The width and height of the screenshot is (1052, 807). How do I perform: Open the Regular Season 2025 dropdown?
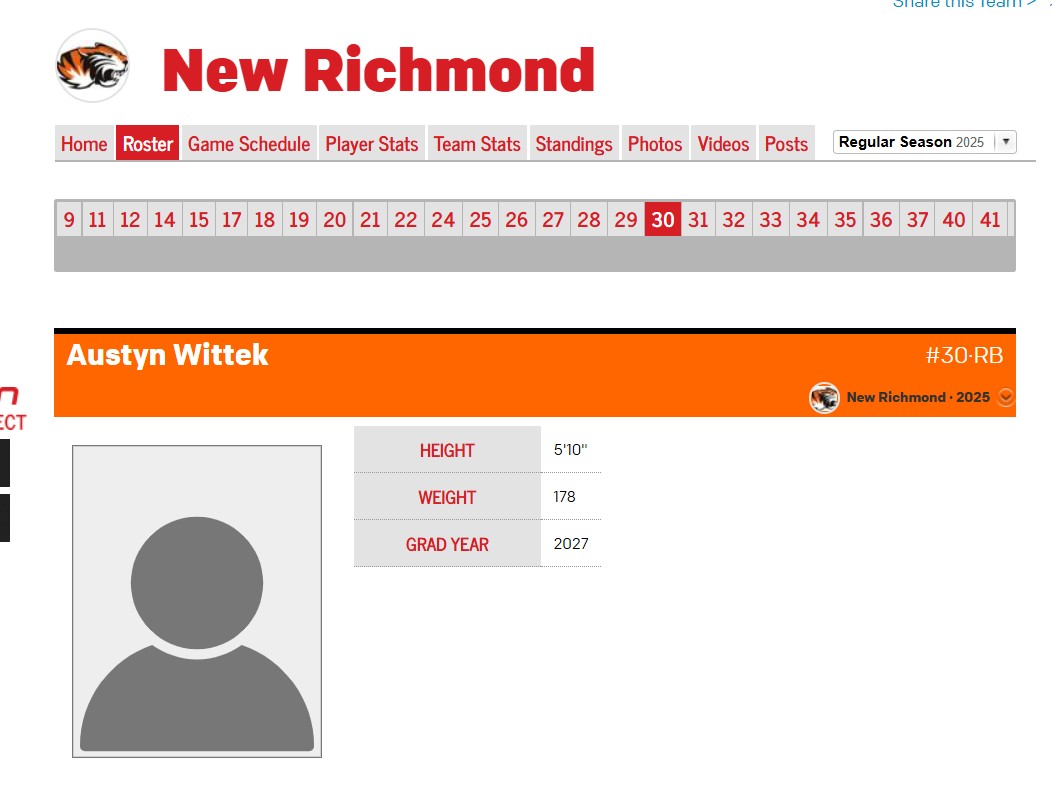[x=924, y=142]
